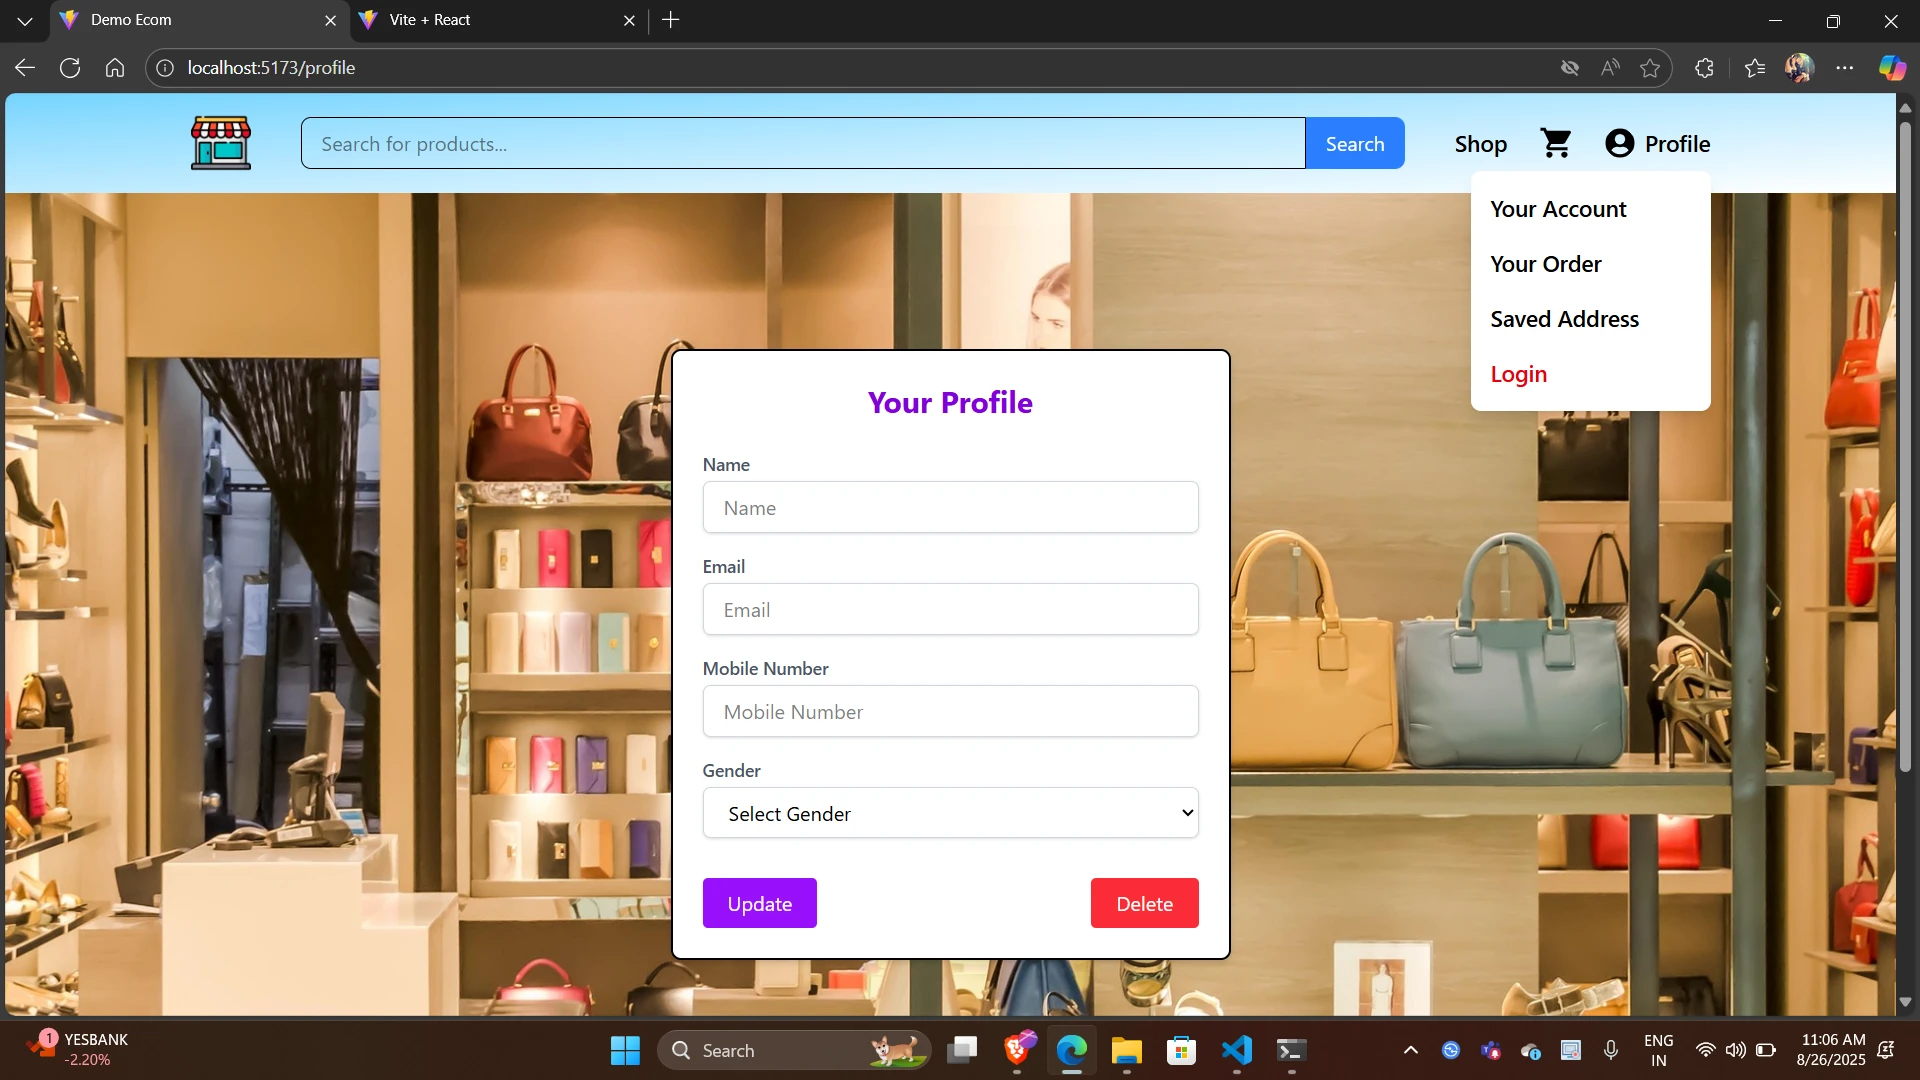Click the Shop navigation link

[1480, 144]
